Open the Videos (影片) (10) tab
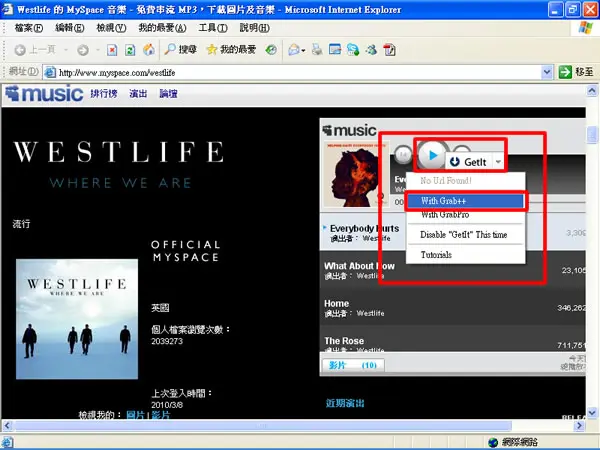 click(x=353, y=365)
